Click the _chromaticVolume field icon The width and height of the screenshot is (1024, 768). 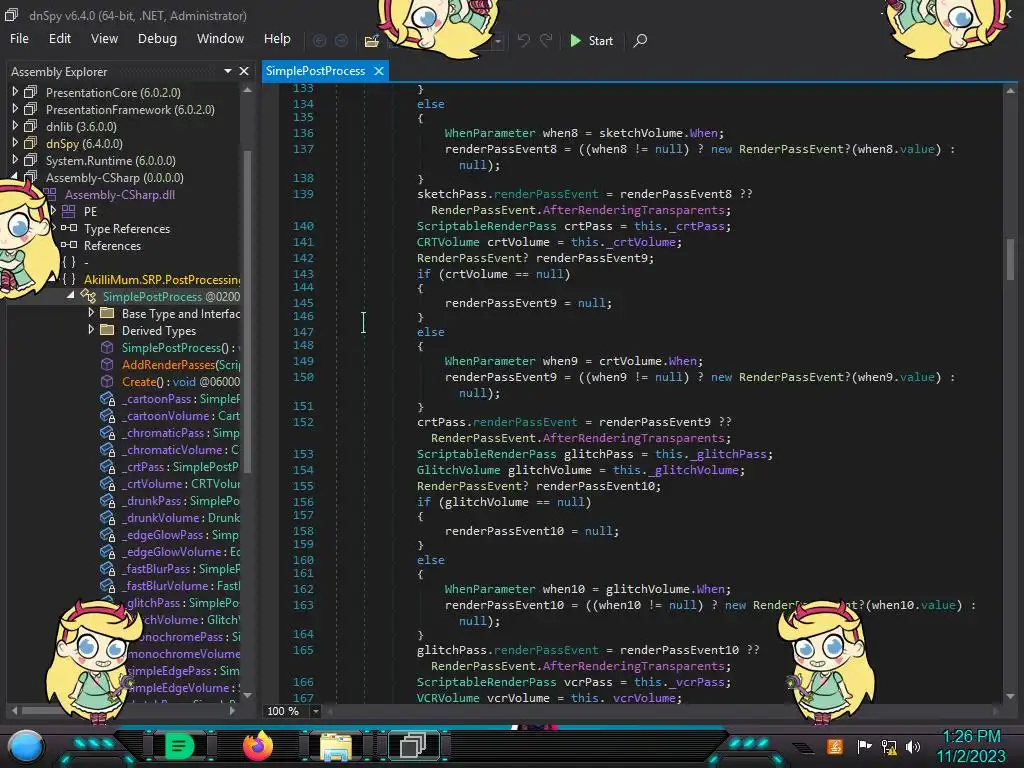(107, 450)
